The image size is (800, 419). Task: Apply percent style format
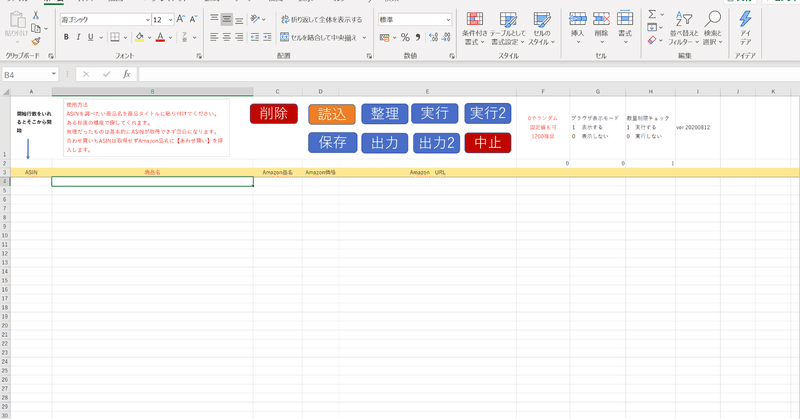click(x=405, y=37)
